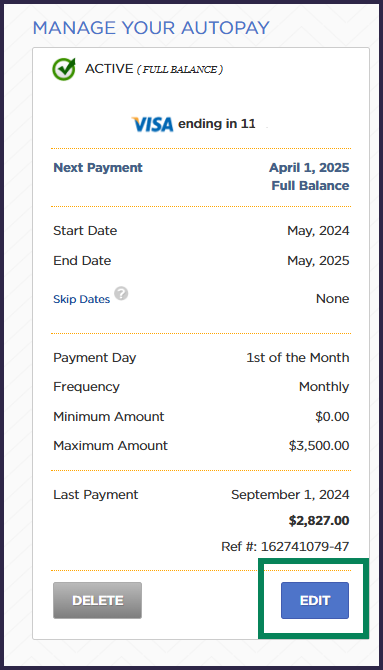Image resolution: width=383 pixels, height=670 pixels.
Task: Click the blue EDIT button
Action: click(x=315, y=600)
